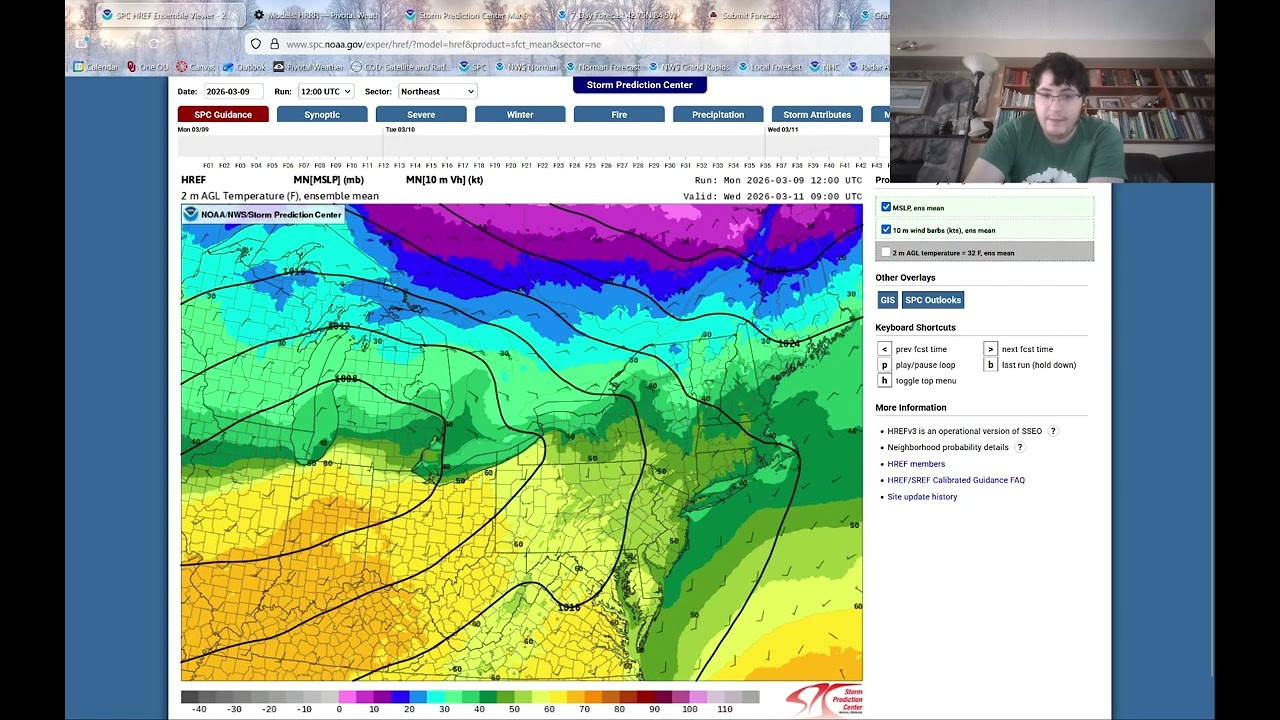Select forecast hour F12 on the timeline

pyautogui.click(x=383, y=165)
